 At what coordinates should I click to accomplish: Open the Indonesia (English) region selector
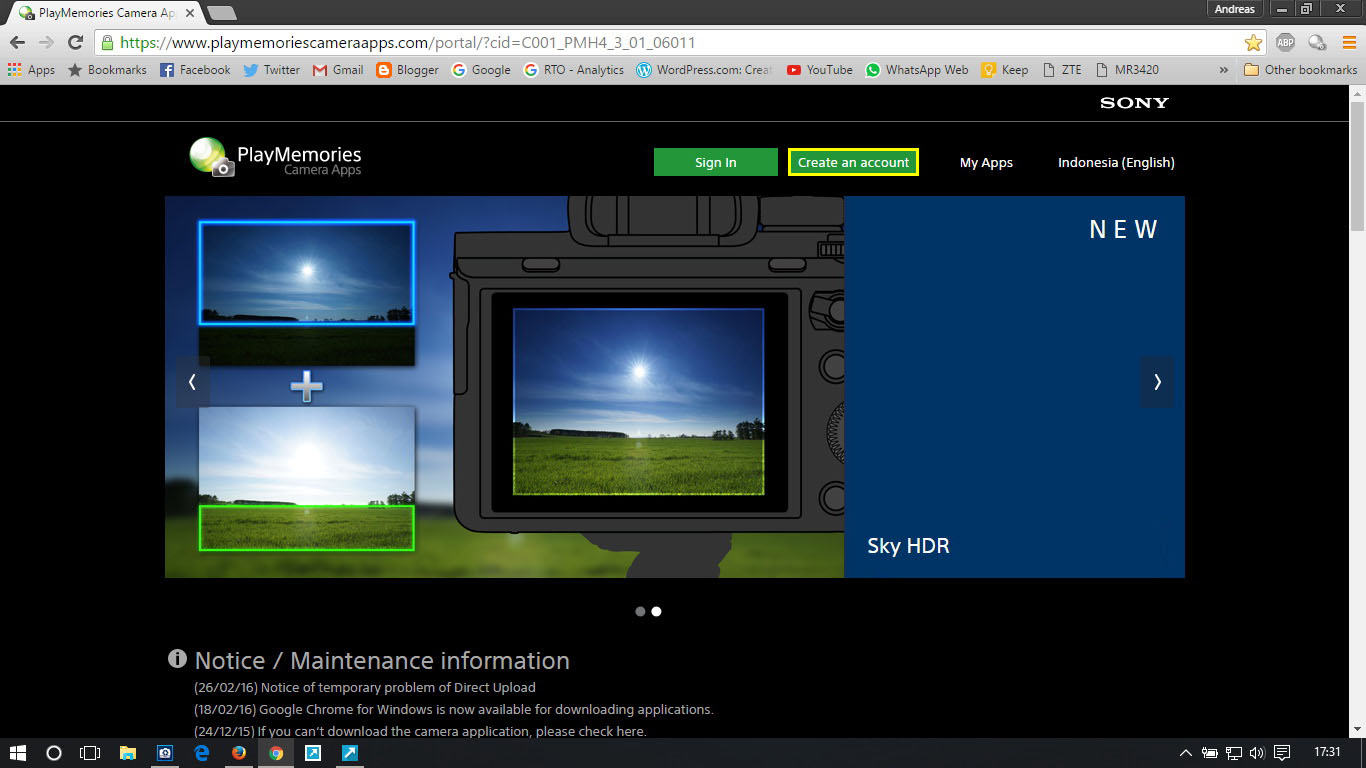point(1116,162)
